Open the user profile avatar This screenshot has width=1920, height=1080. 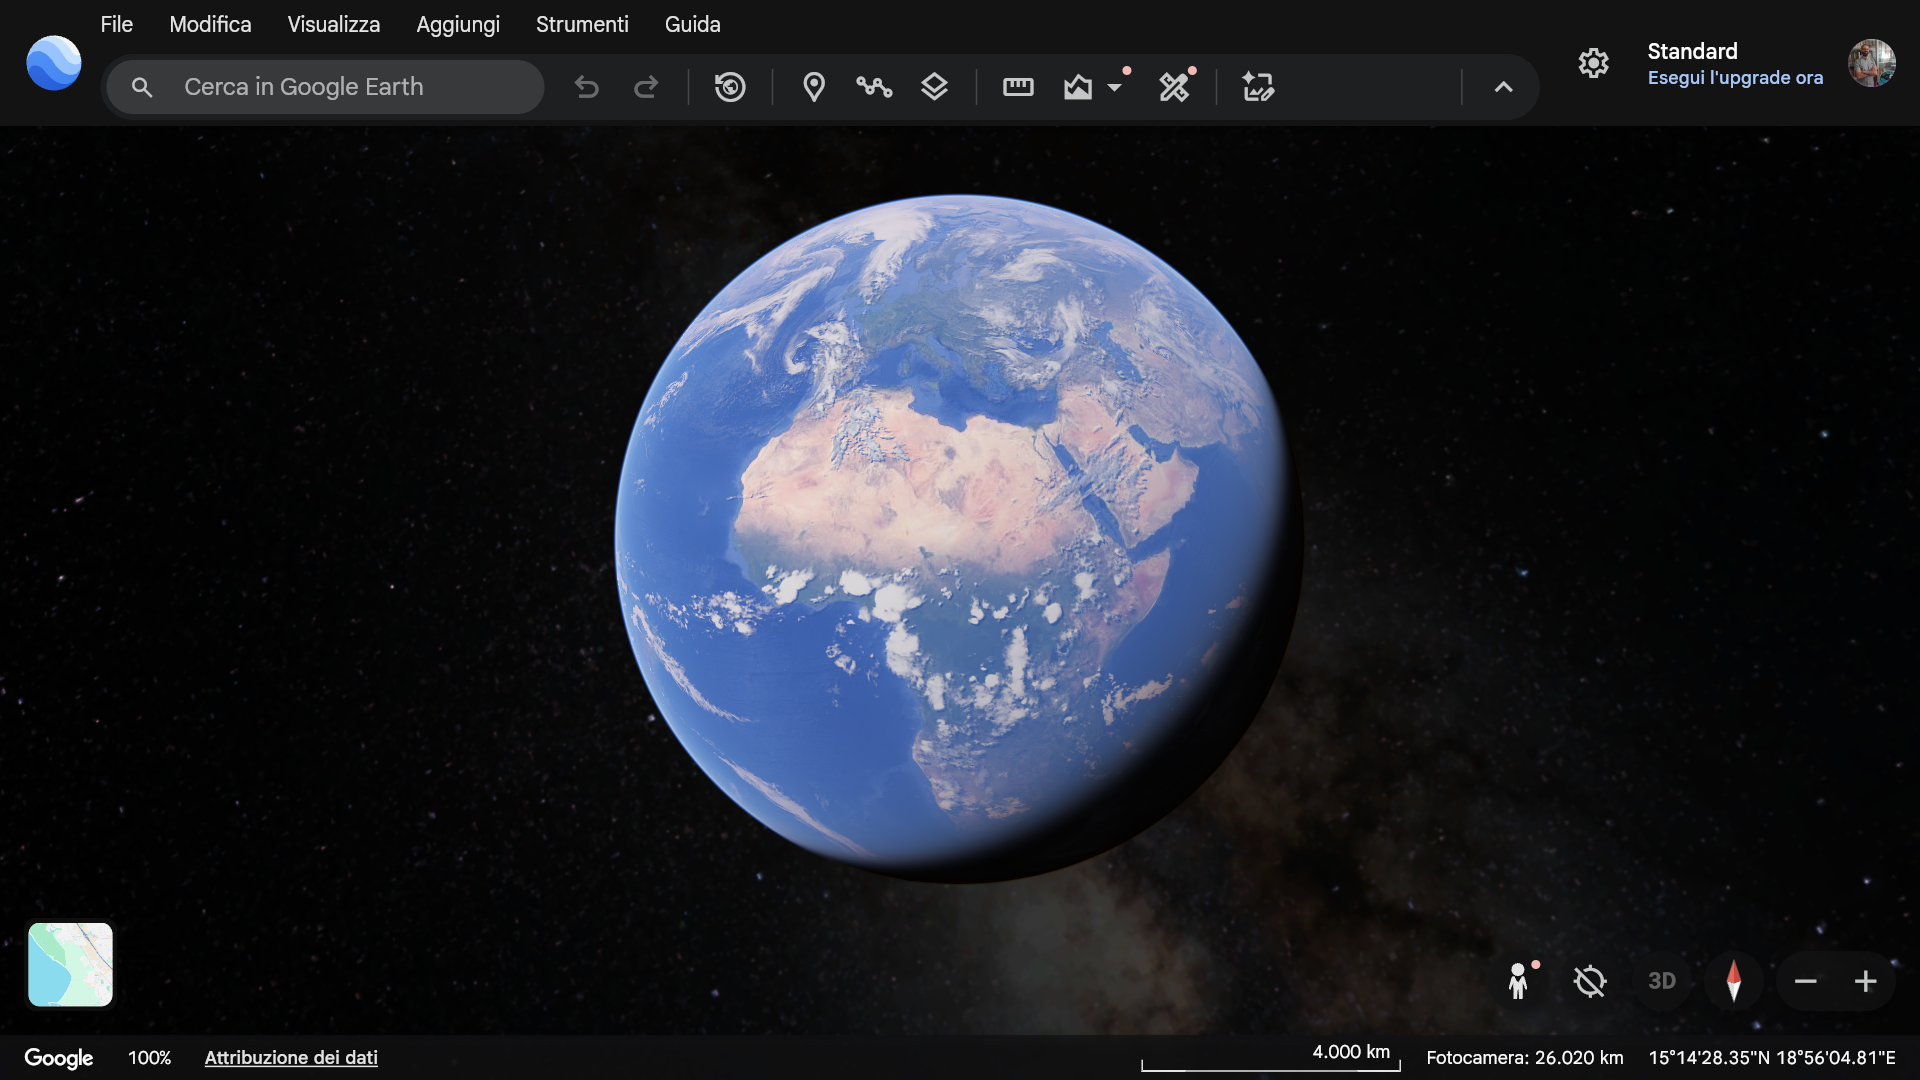click(1872, 63)
